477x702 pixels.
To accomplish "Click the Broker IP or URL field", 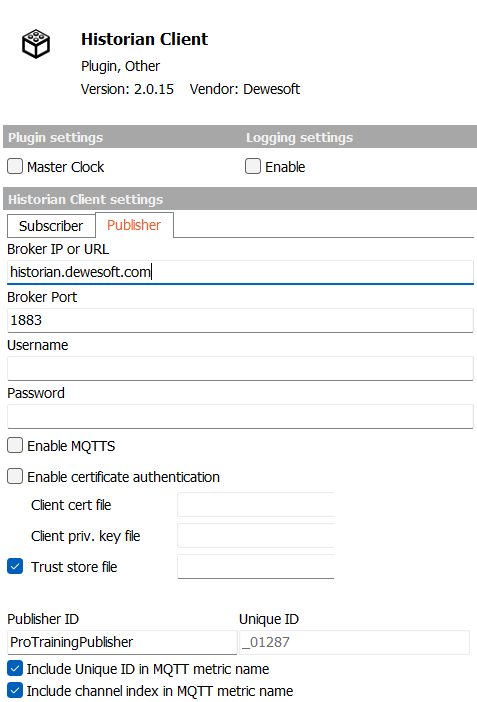I will coord(240,272).
